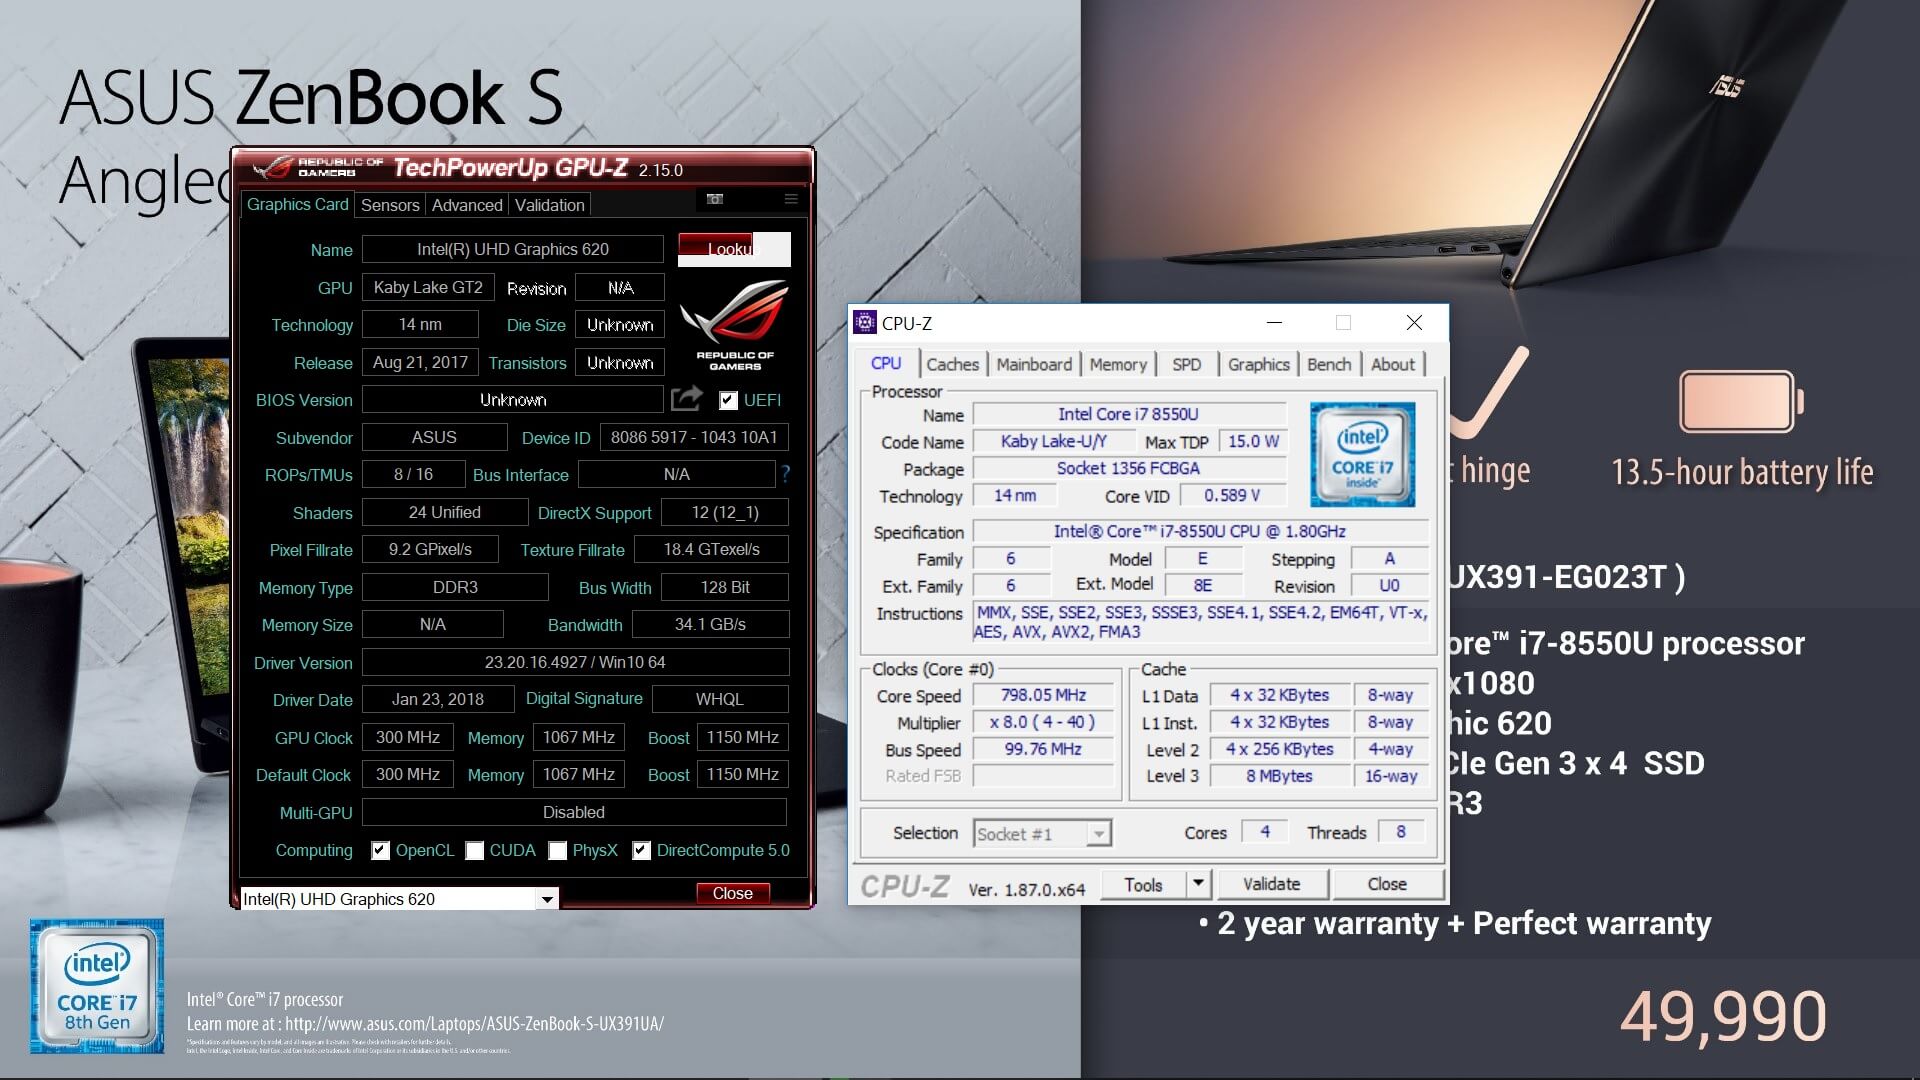
Task: Click the DirectX Support value 12 (12_1)
Action: pos(725,512)
